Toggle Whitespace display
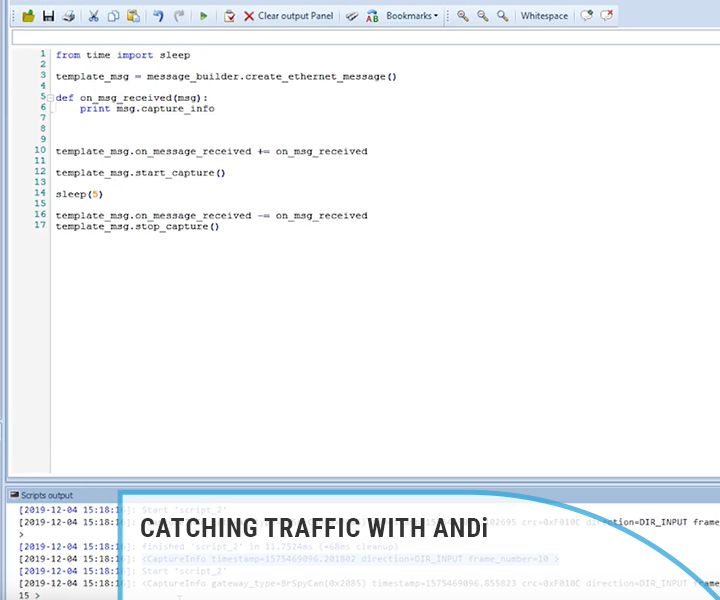The height and width of the screenshot is (600, 720). click(x=544, y=16)
